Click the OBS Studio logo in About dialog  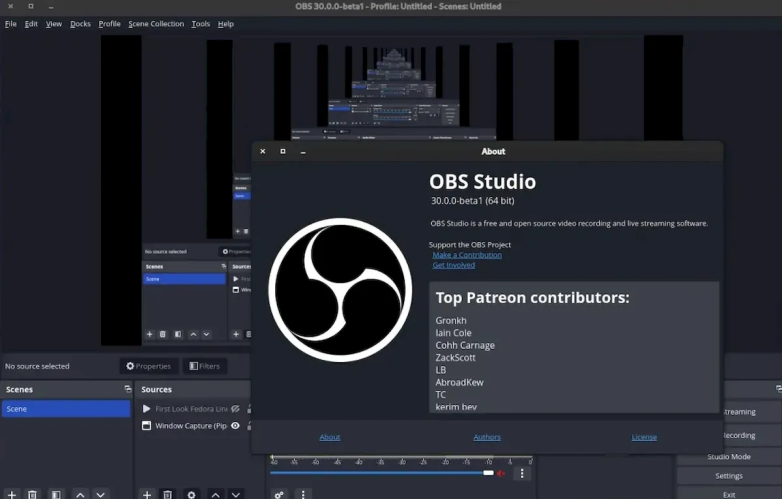click(x=340, y=290)
